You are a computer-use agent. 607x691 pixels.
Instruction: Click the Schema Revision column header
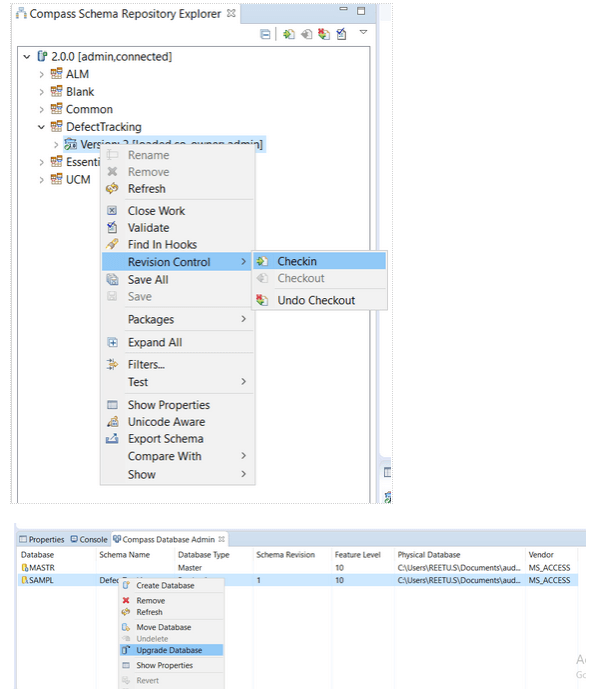[292, 555]
